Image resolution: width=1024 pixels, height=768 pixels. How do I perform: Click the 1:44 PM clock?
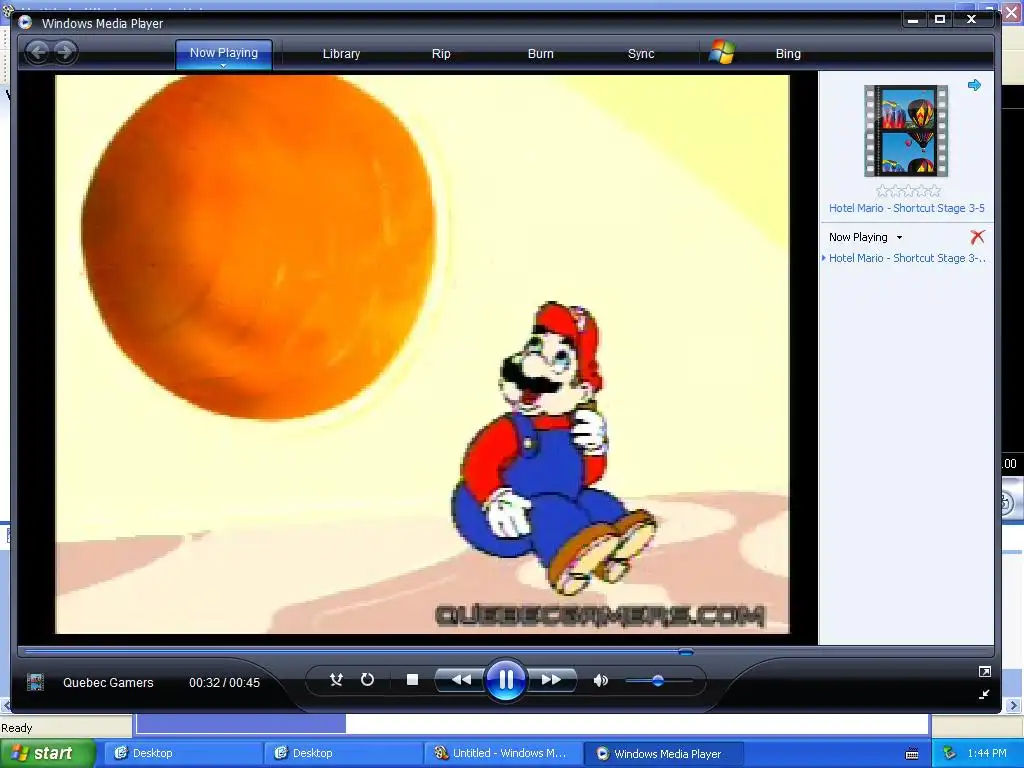click(x=987, y=753)
